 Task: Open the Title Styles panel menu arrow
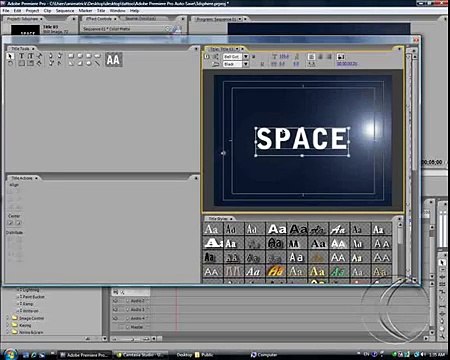pyautogui.click(x=399, y=219)
